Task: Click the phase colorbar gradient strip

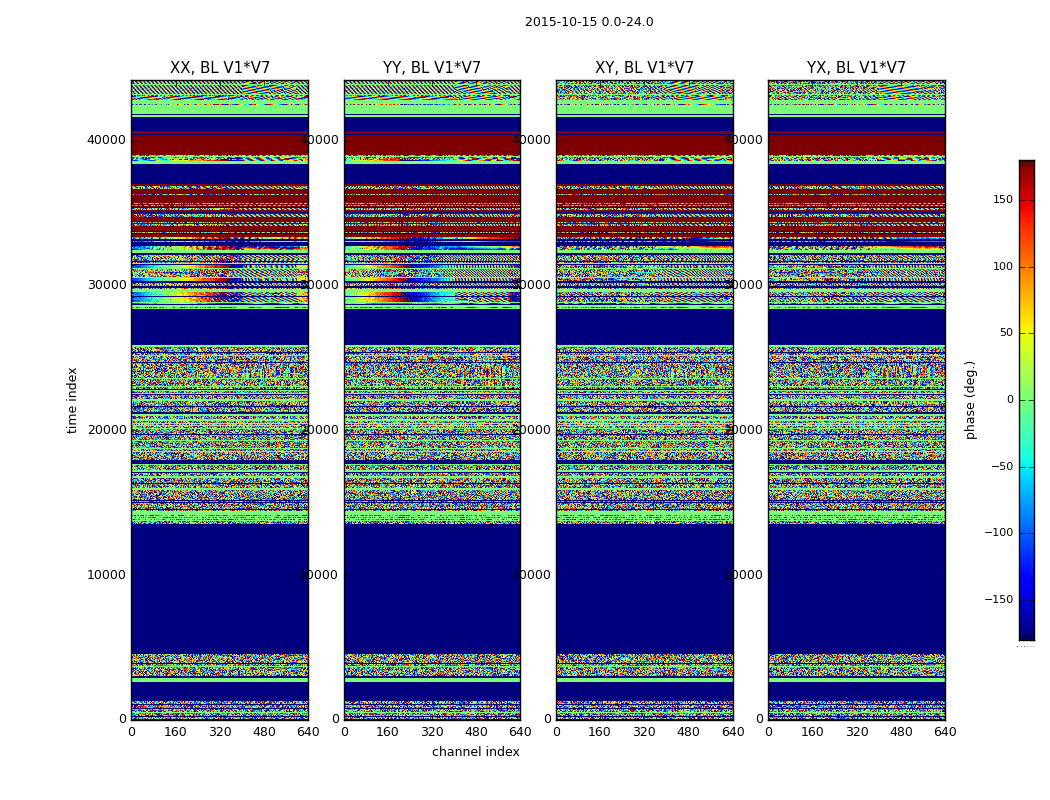Action: pos(1027,400)
